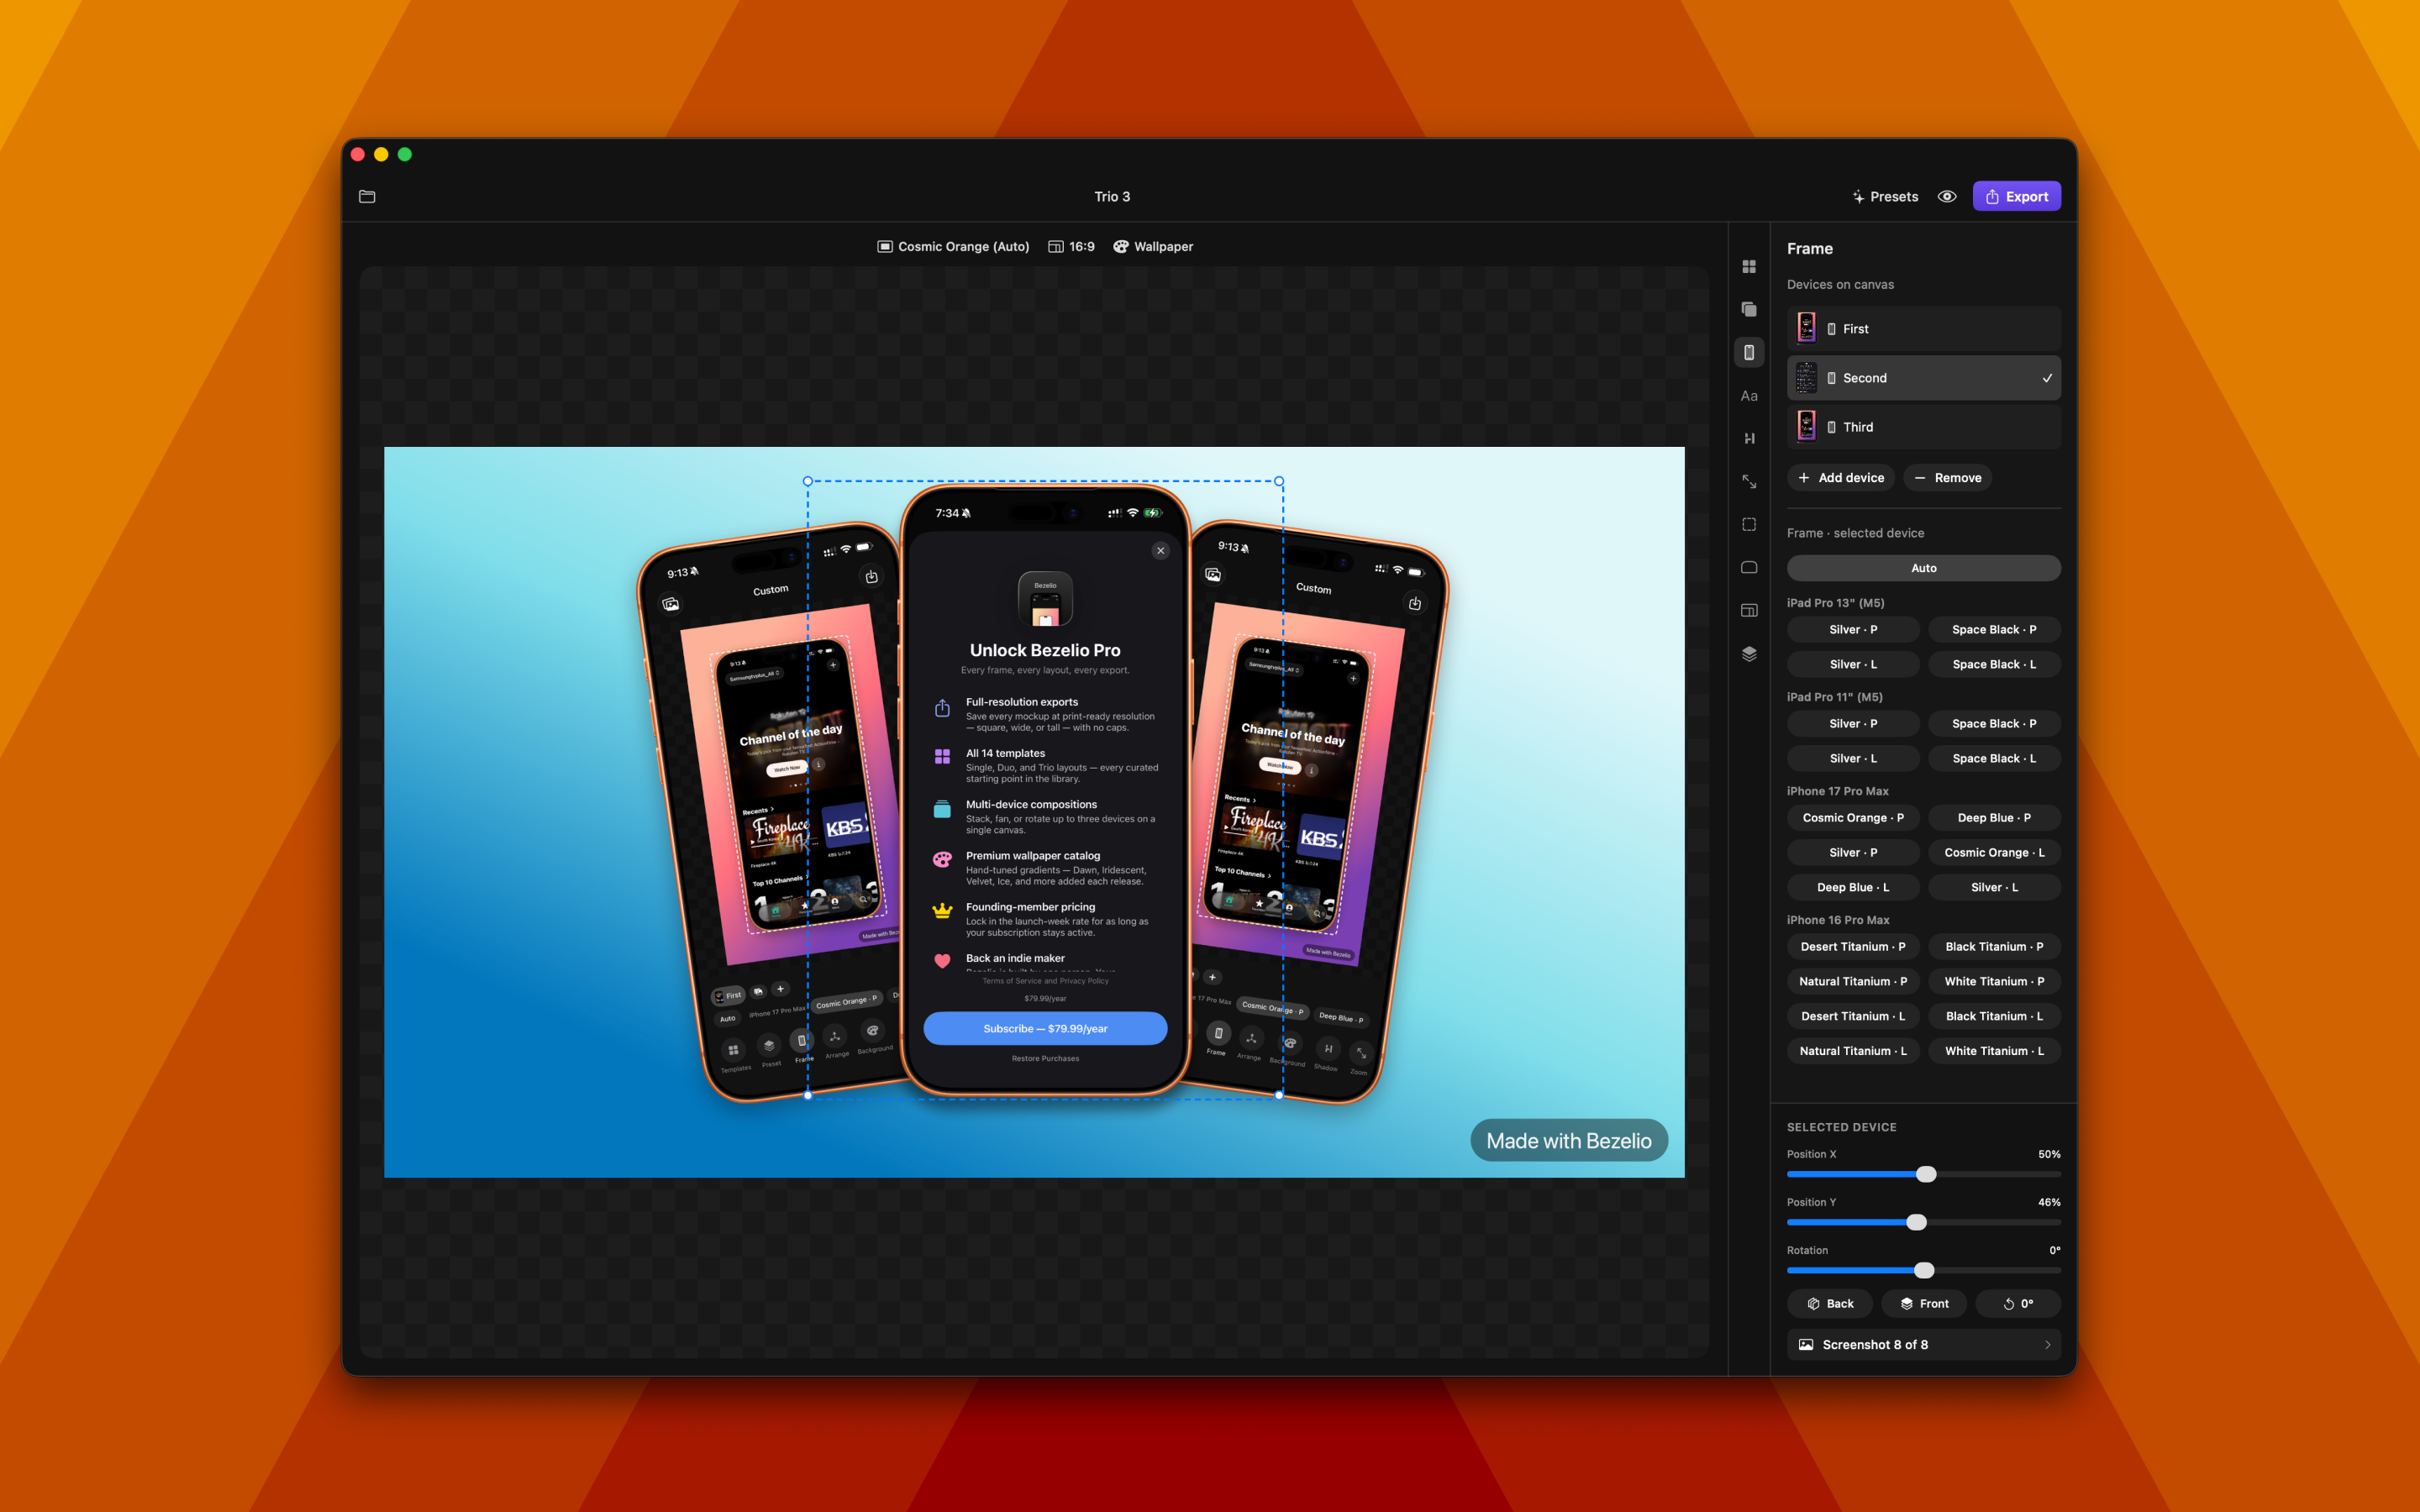Choose Deep Blue · L frame
This screenshot has width=2420, height=1512.
[x=1852, y=888]
